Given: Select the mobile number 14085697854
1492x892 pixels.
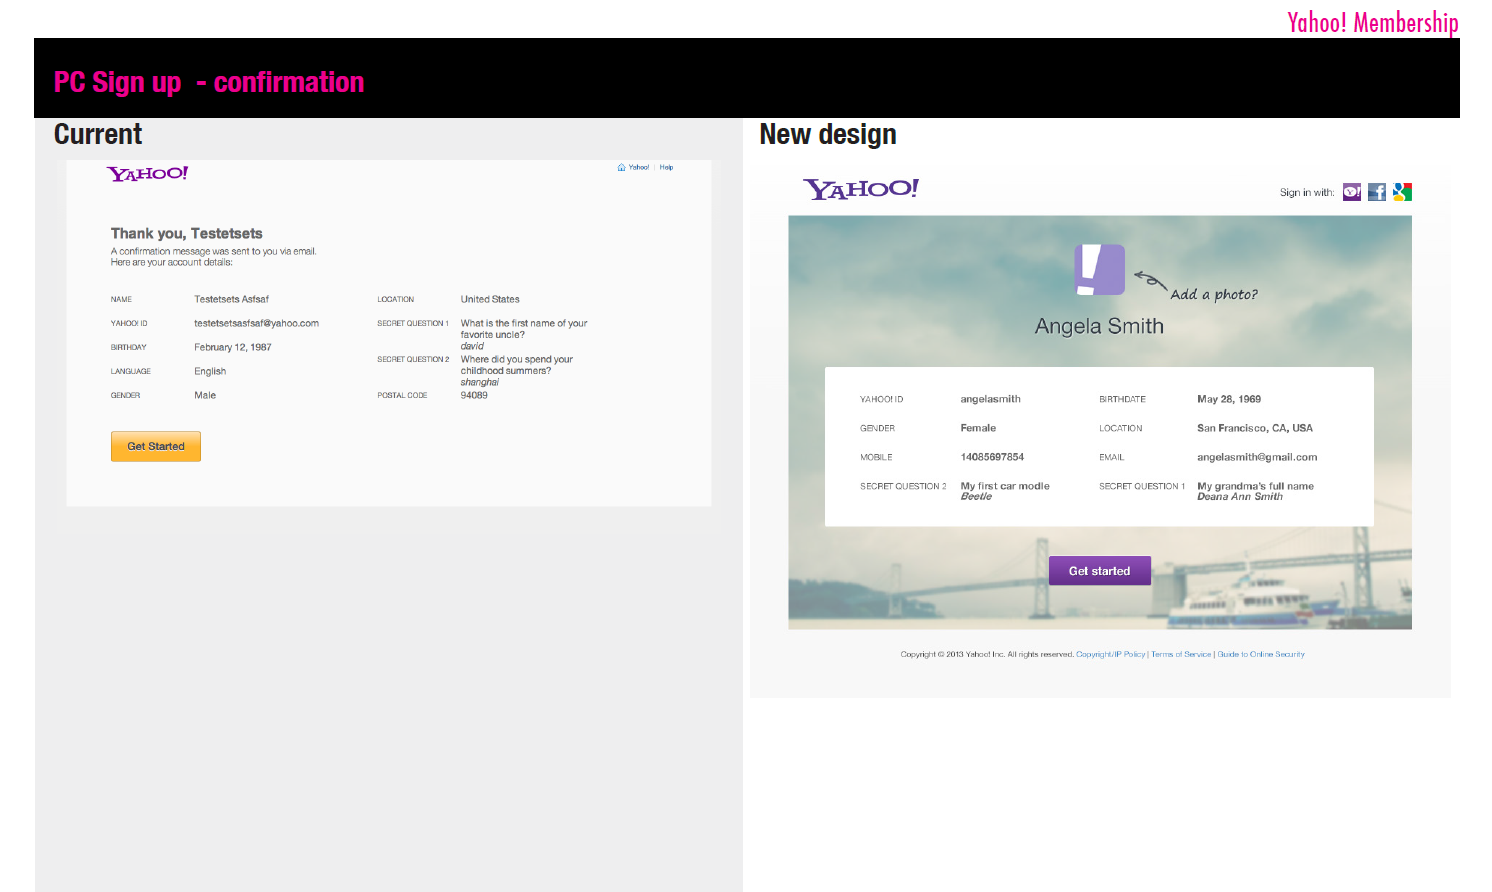Looking at the screenshot, I should 992,457.
